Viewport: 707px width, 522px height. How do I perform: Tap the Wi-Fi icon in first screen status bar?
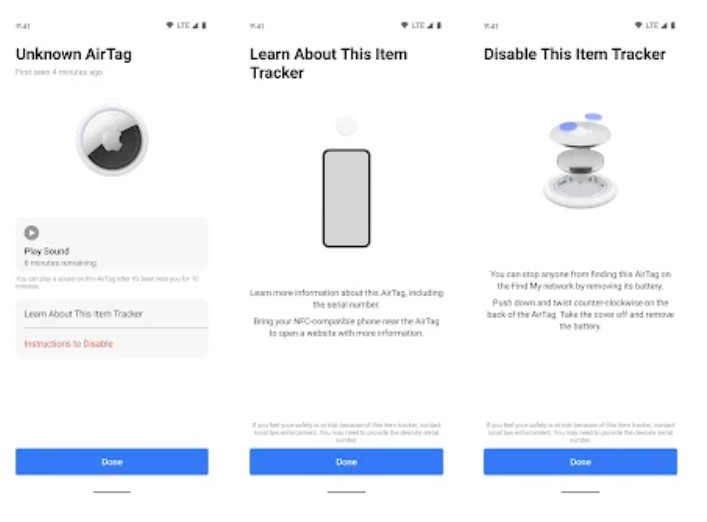170,25
